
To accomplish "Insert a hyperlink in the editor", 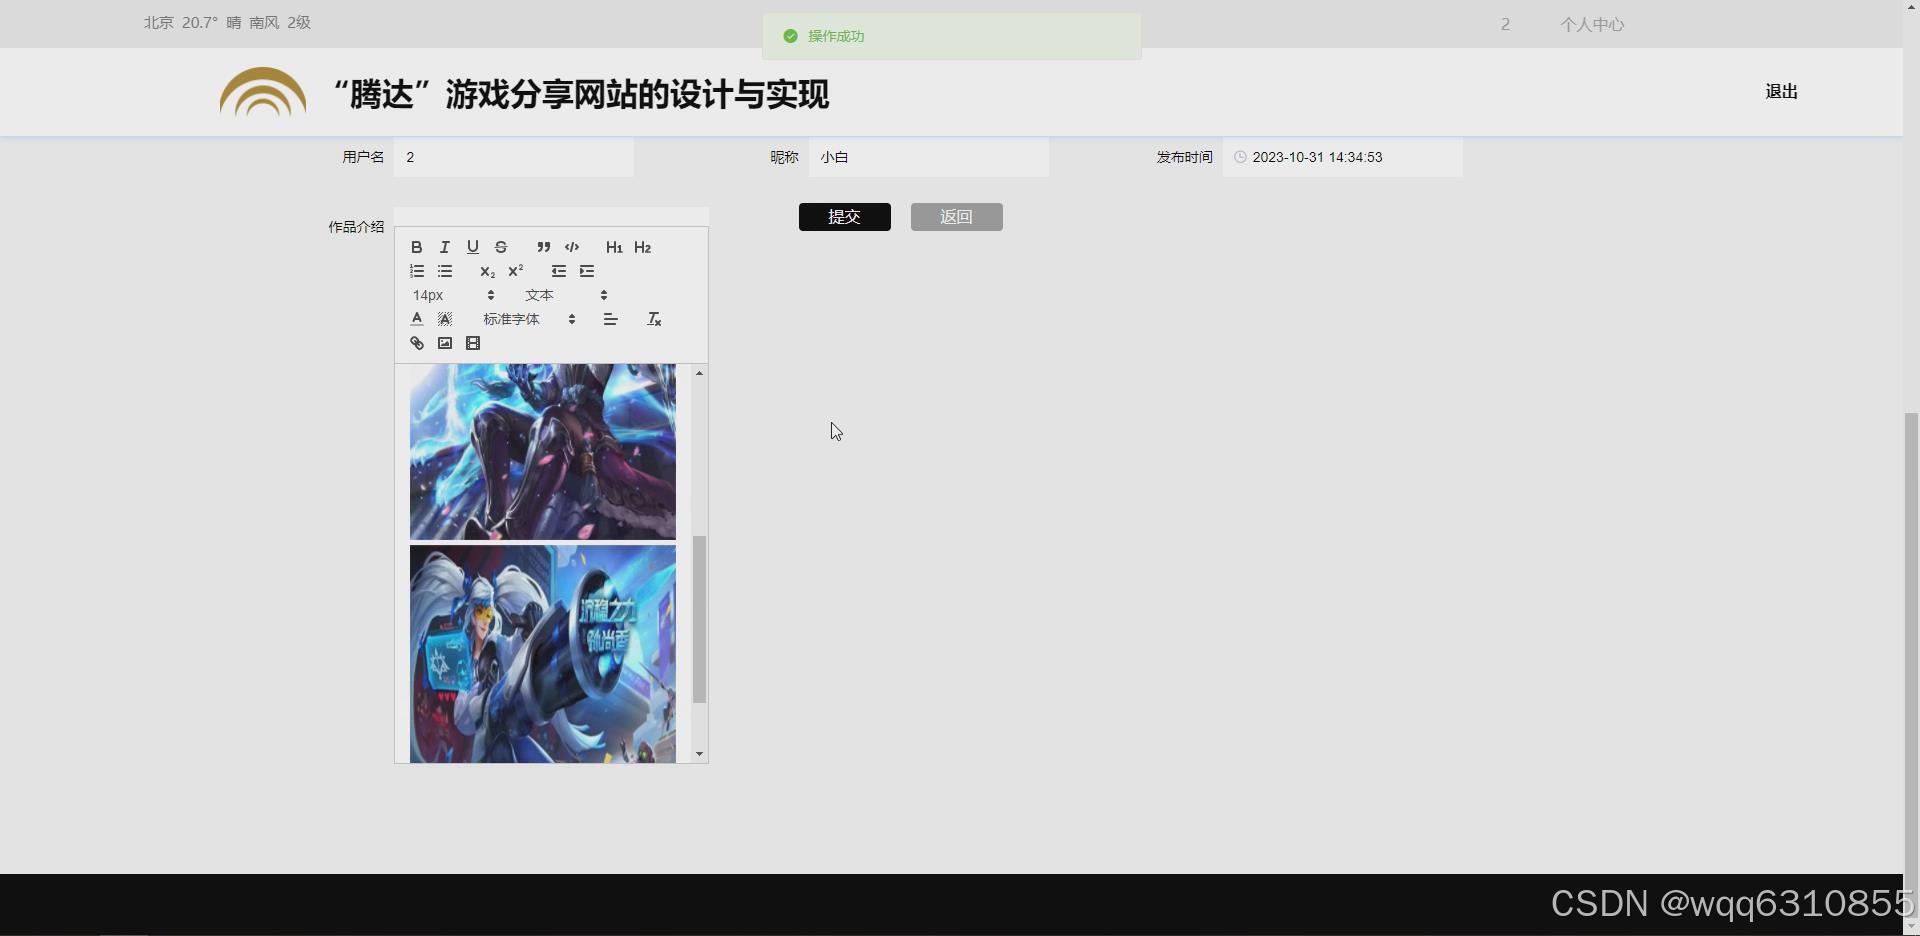I will point(416,343).
